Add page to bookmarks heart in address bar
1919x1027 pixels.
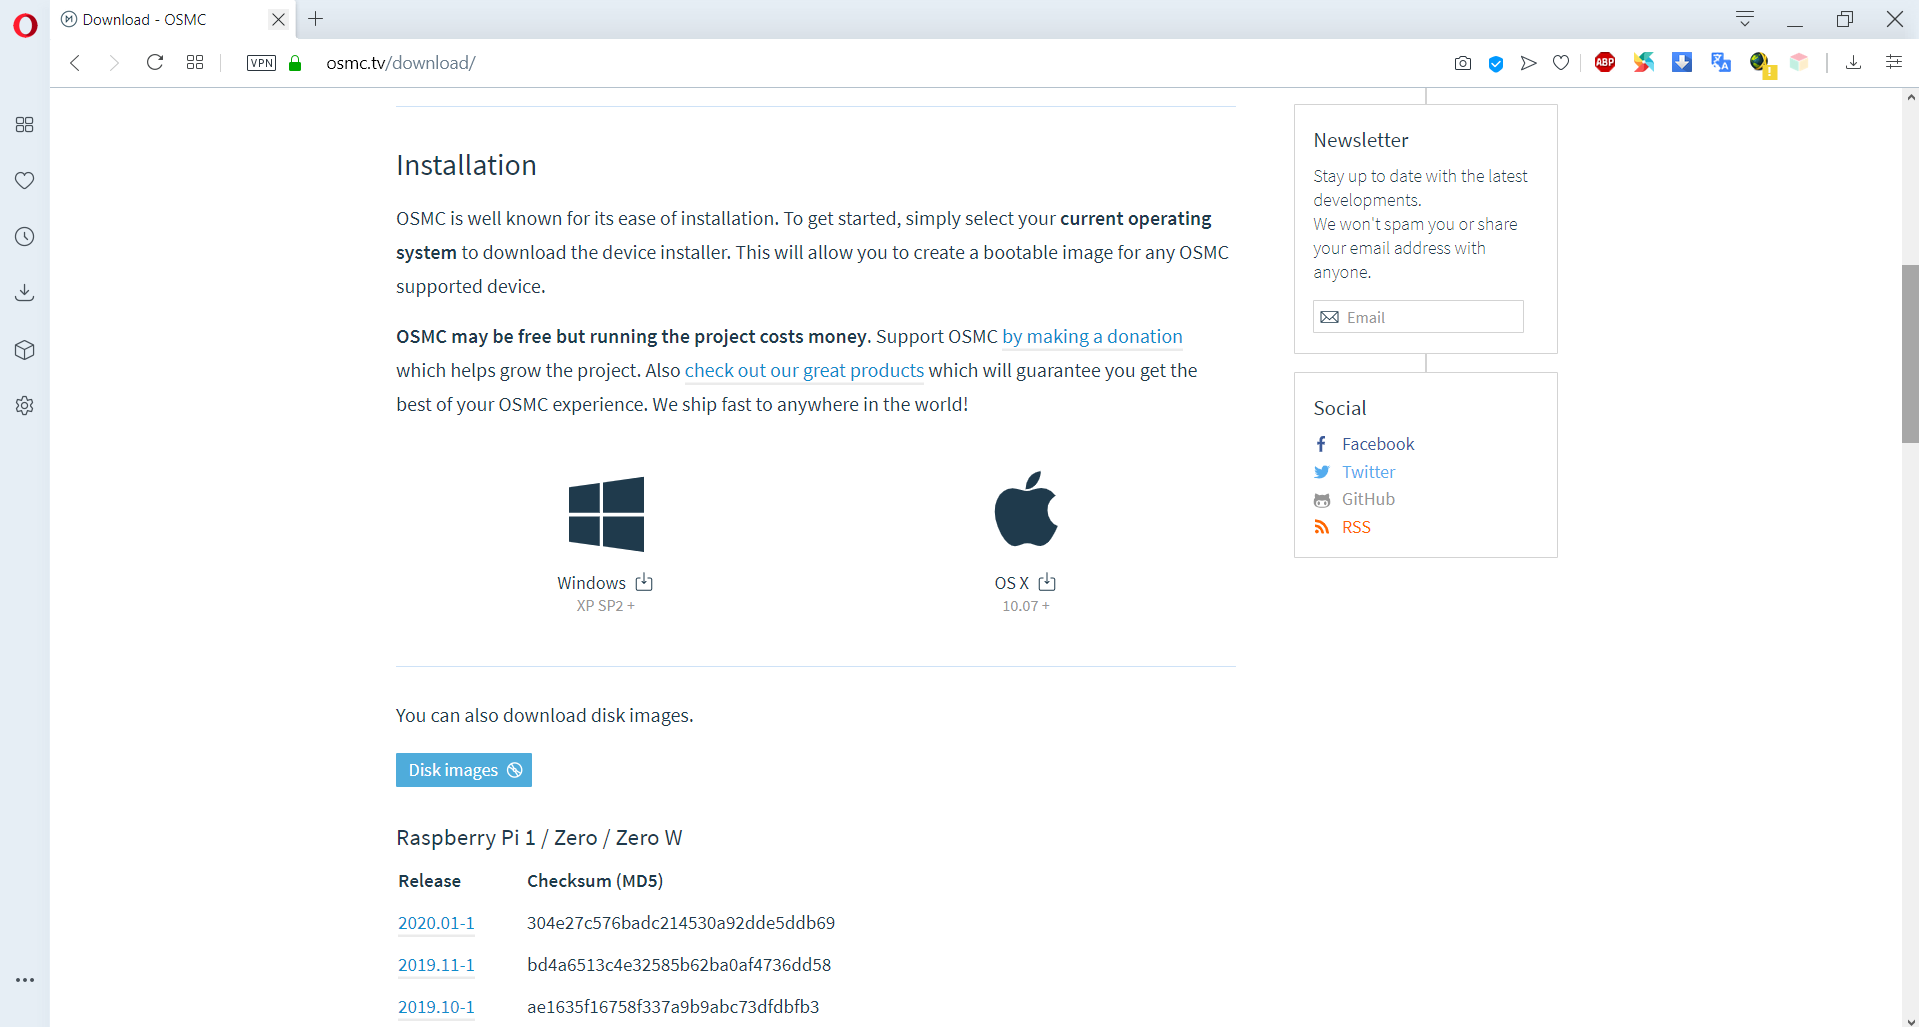click(x=1561, y=63)
